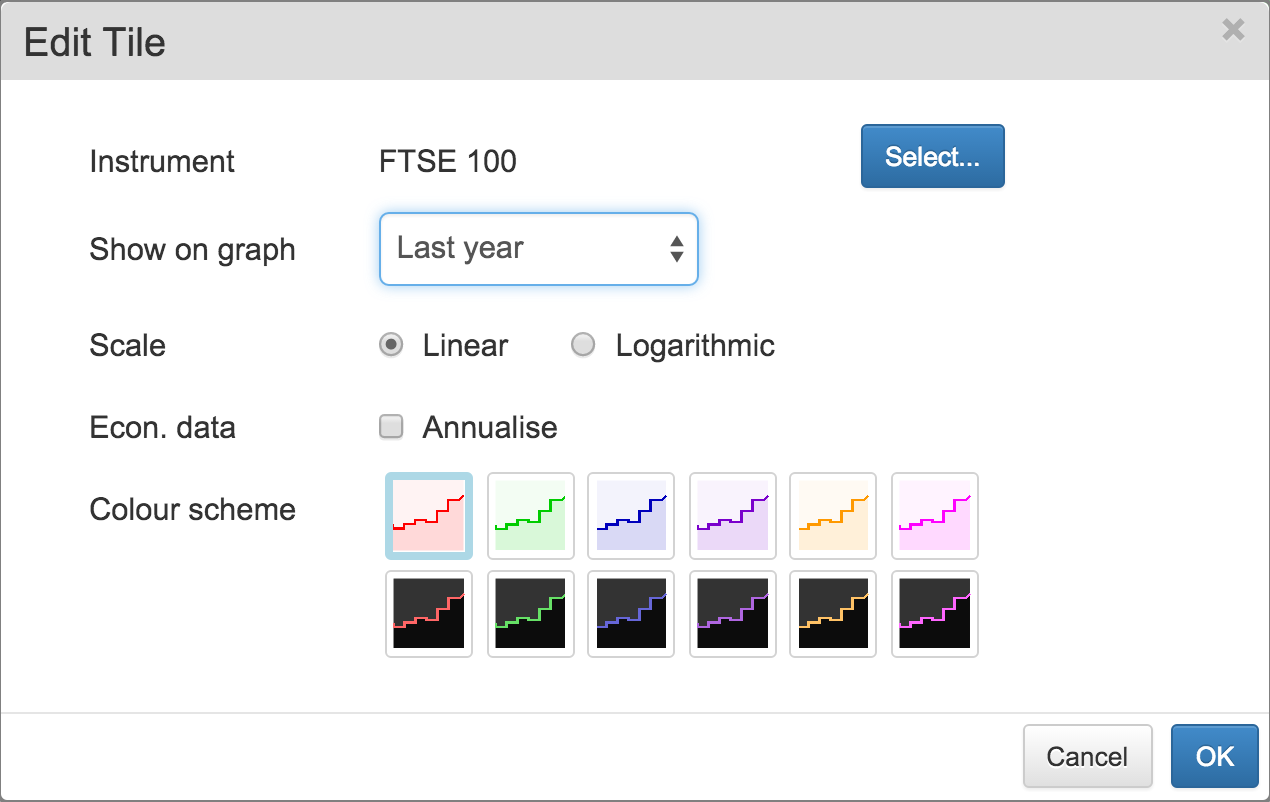Open the Show on graph dropdown
The height and width of the screenshot is (802, 1270).
click(538, 249)
